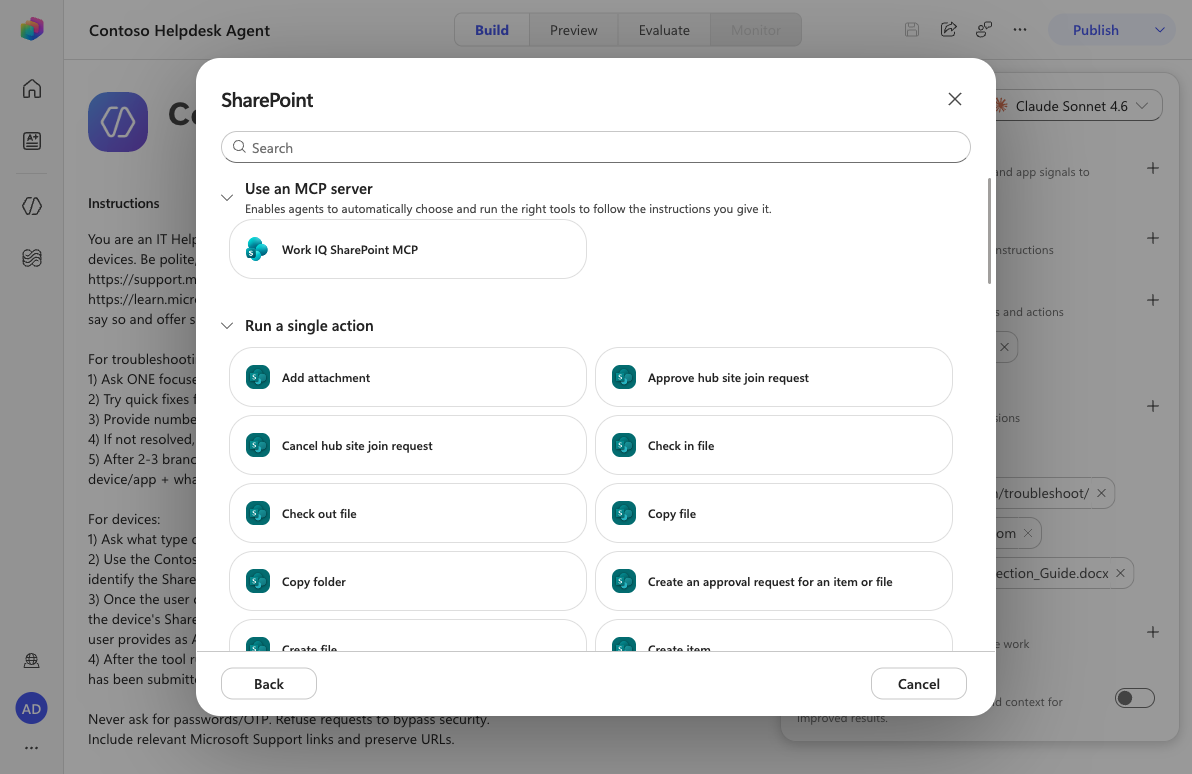
Task: Click the dialog's vertical scrollbar
Action: 989,231
